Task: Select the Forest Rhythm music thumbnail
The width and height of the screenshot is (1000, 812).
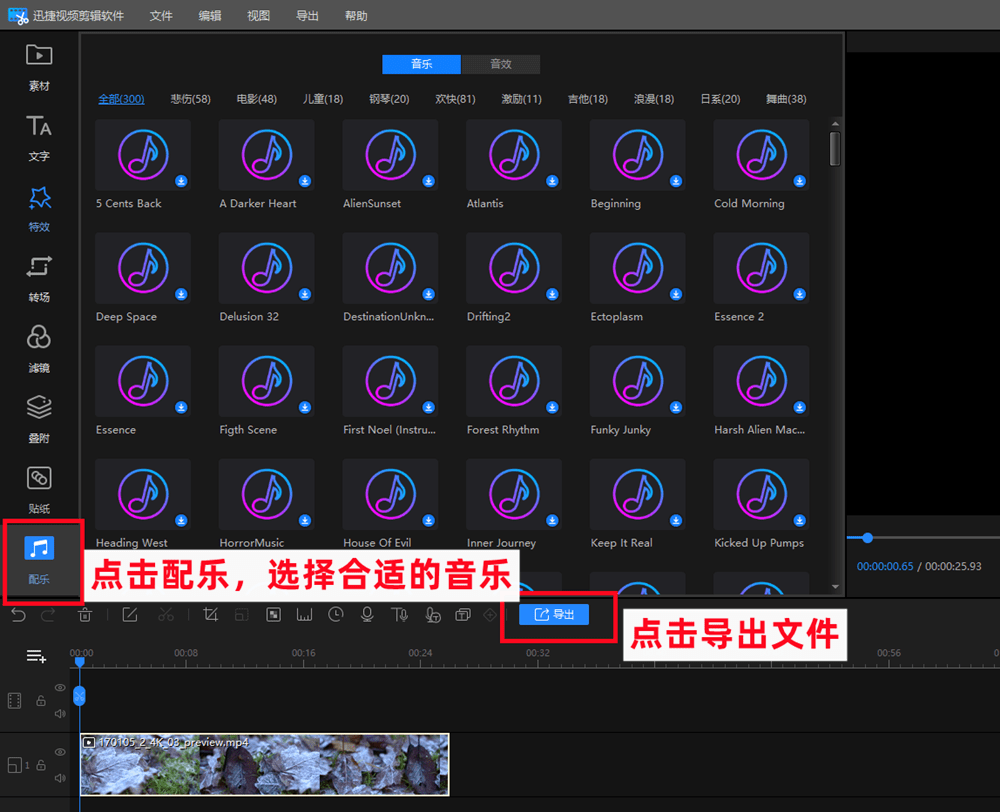Action: [513, 381]
